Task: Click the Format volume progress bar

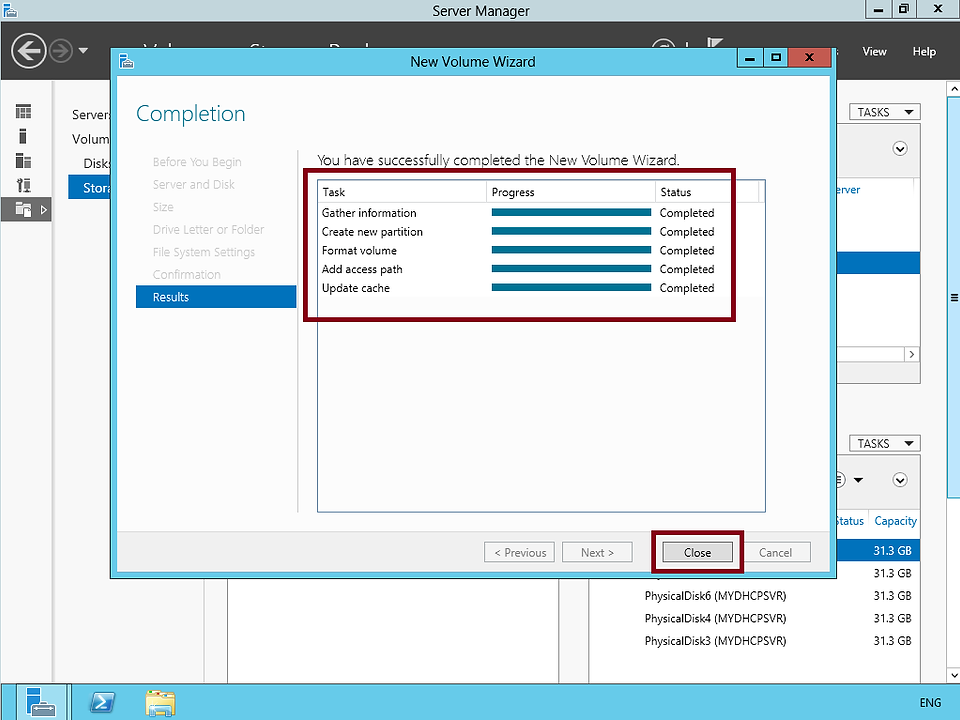Action: [x=571, y=250]
